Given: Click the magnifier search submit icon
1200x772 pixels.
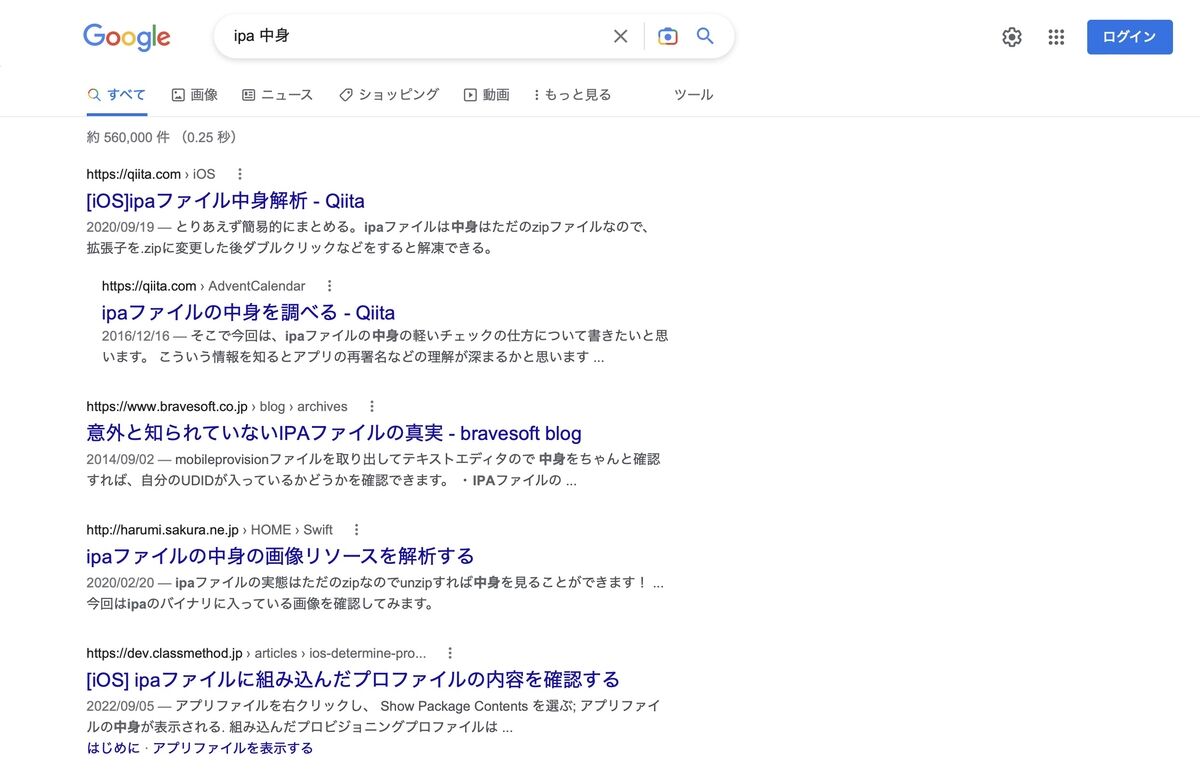Looking at the screenshot, I should (705, 36).
